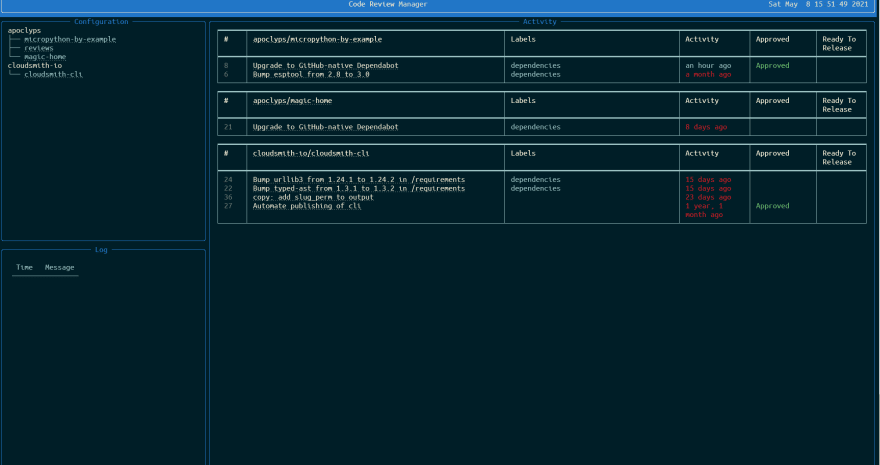This screenshot has height=465, width=880.
Task: Click '1 year, 1 month ago' activity cell
Action: (704, 210)
